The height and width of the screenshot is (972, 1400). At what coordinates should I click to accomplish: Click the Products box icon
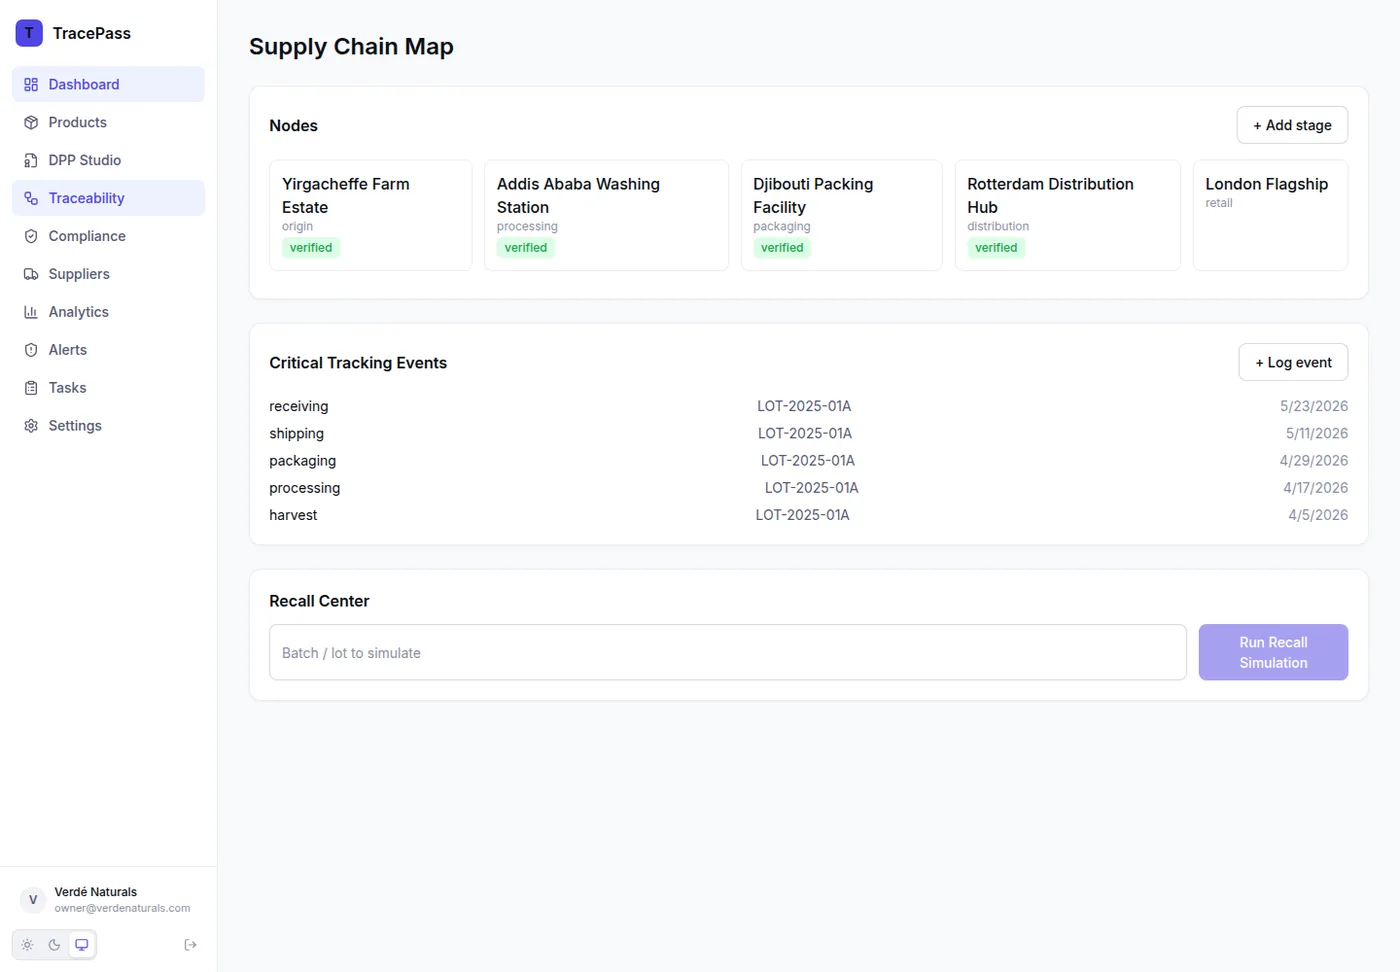coord(31,123)
